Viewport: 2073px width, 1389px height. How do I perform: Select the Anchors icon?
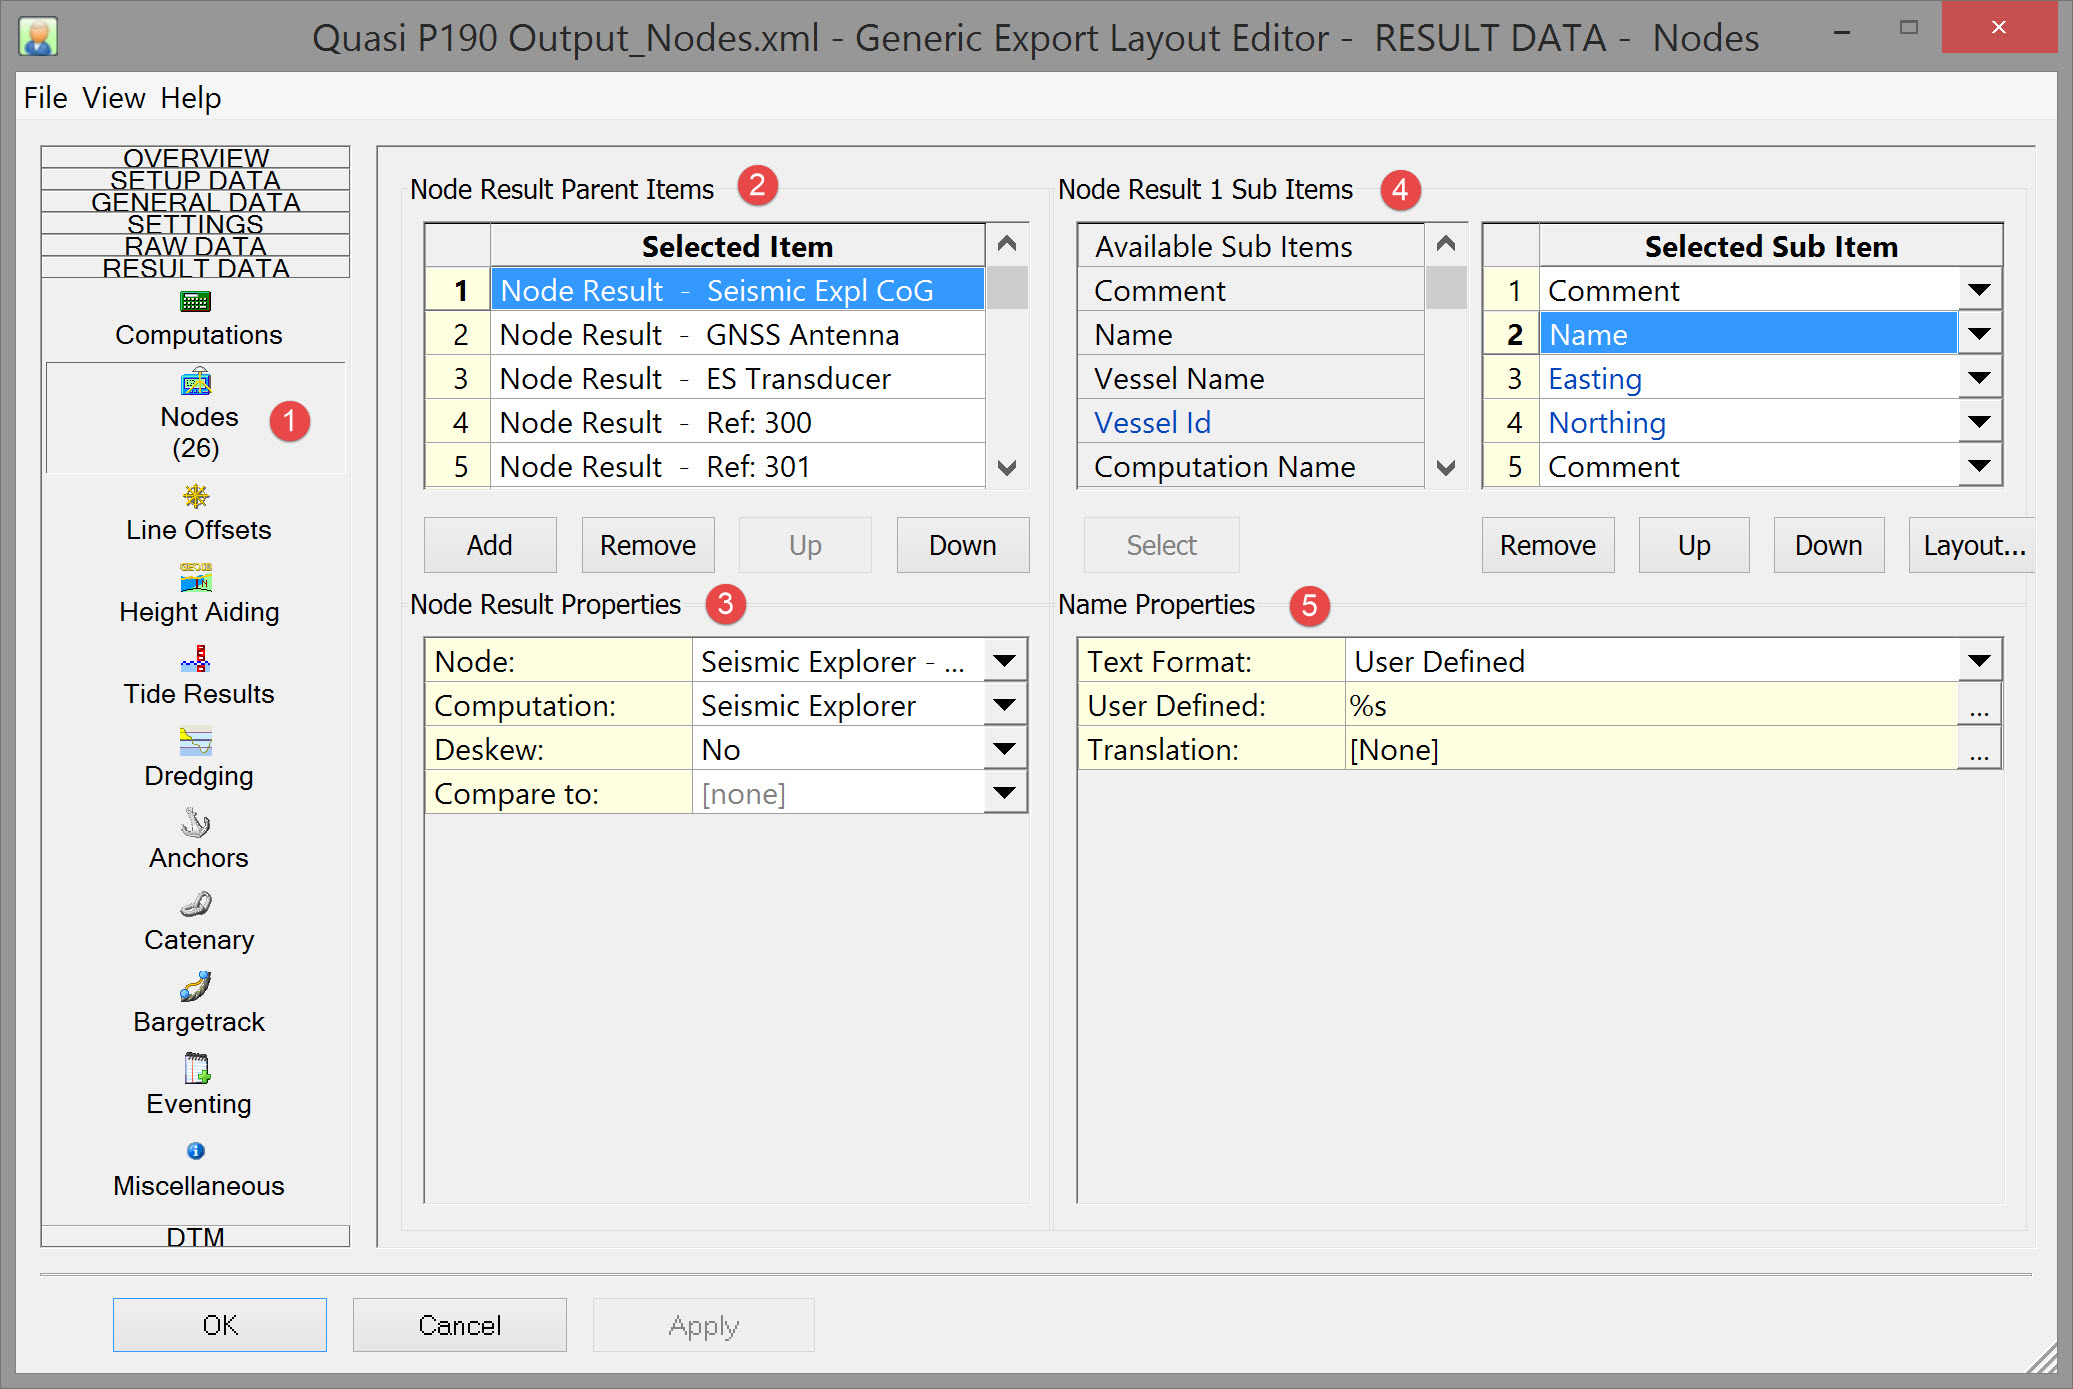point(196,824)
